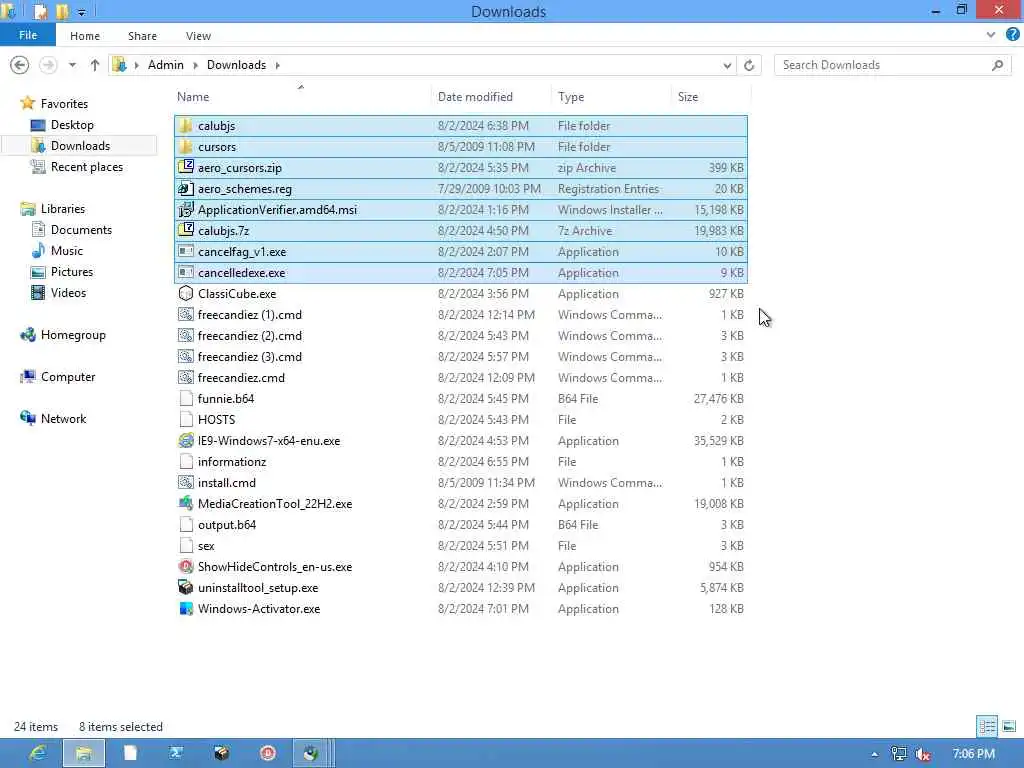Select the cancelledexe.exe file name
Screen dimensions: 1024x768
(x=242, y=273)
